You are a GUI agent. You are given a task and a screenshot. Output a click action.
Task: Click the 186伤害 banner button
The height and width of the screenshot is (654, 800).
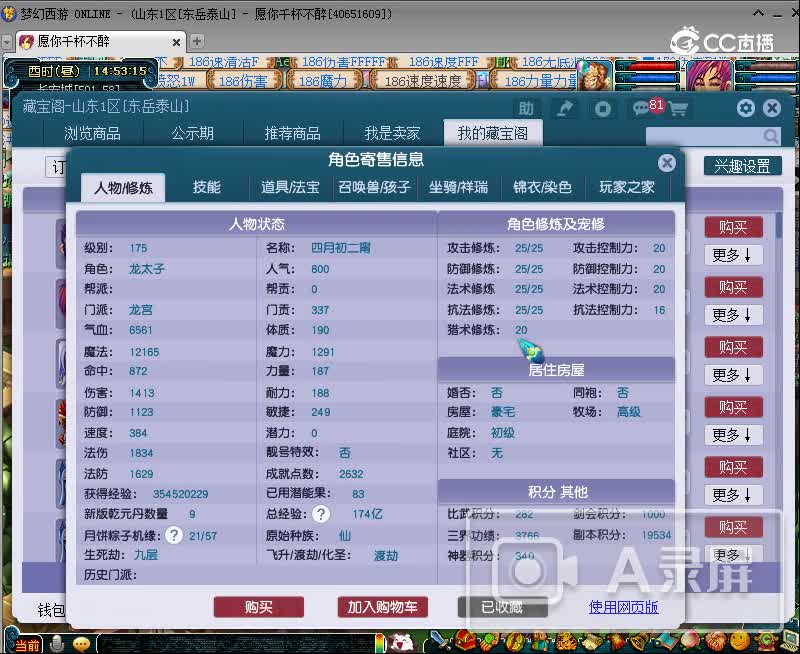243,81
